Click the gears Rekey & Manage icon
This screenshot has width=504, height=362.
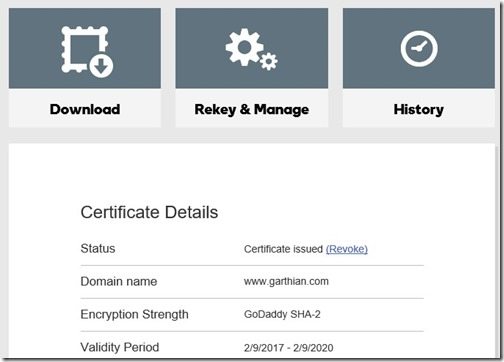point(251,49)
